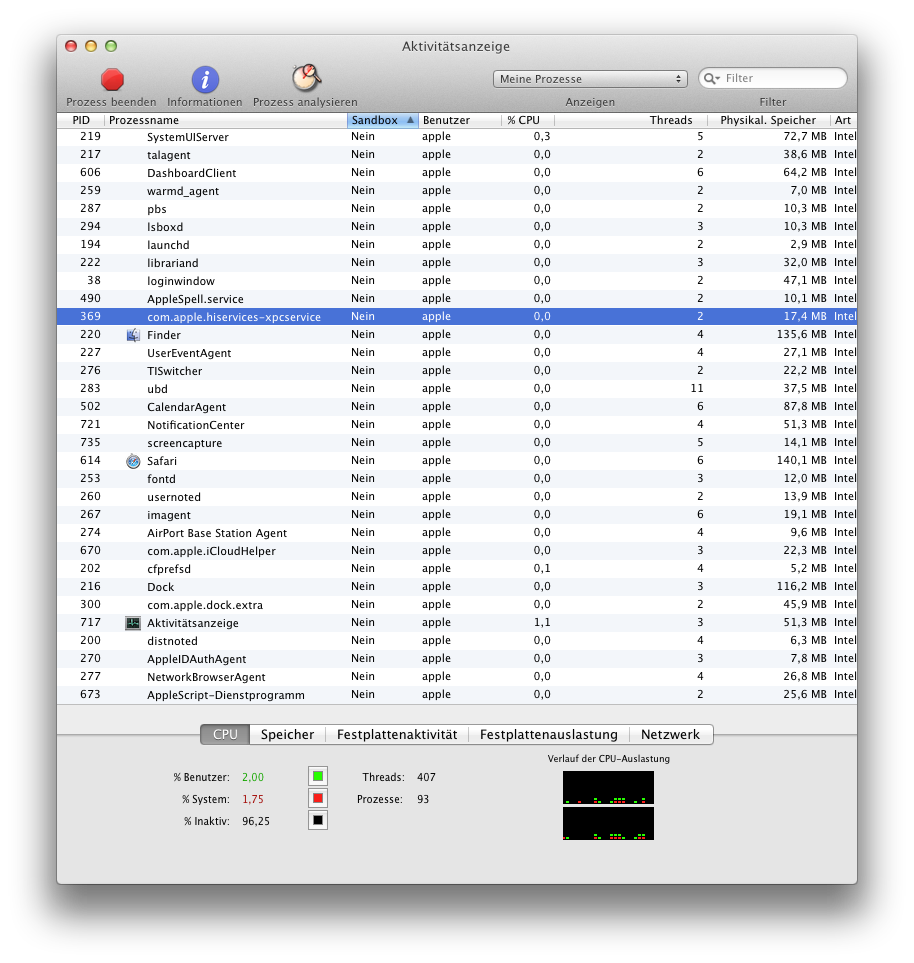Select the DashboardClient process row

point(457,173)
